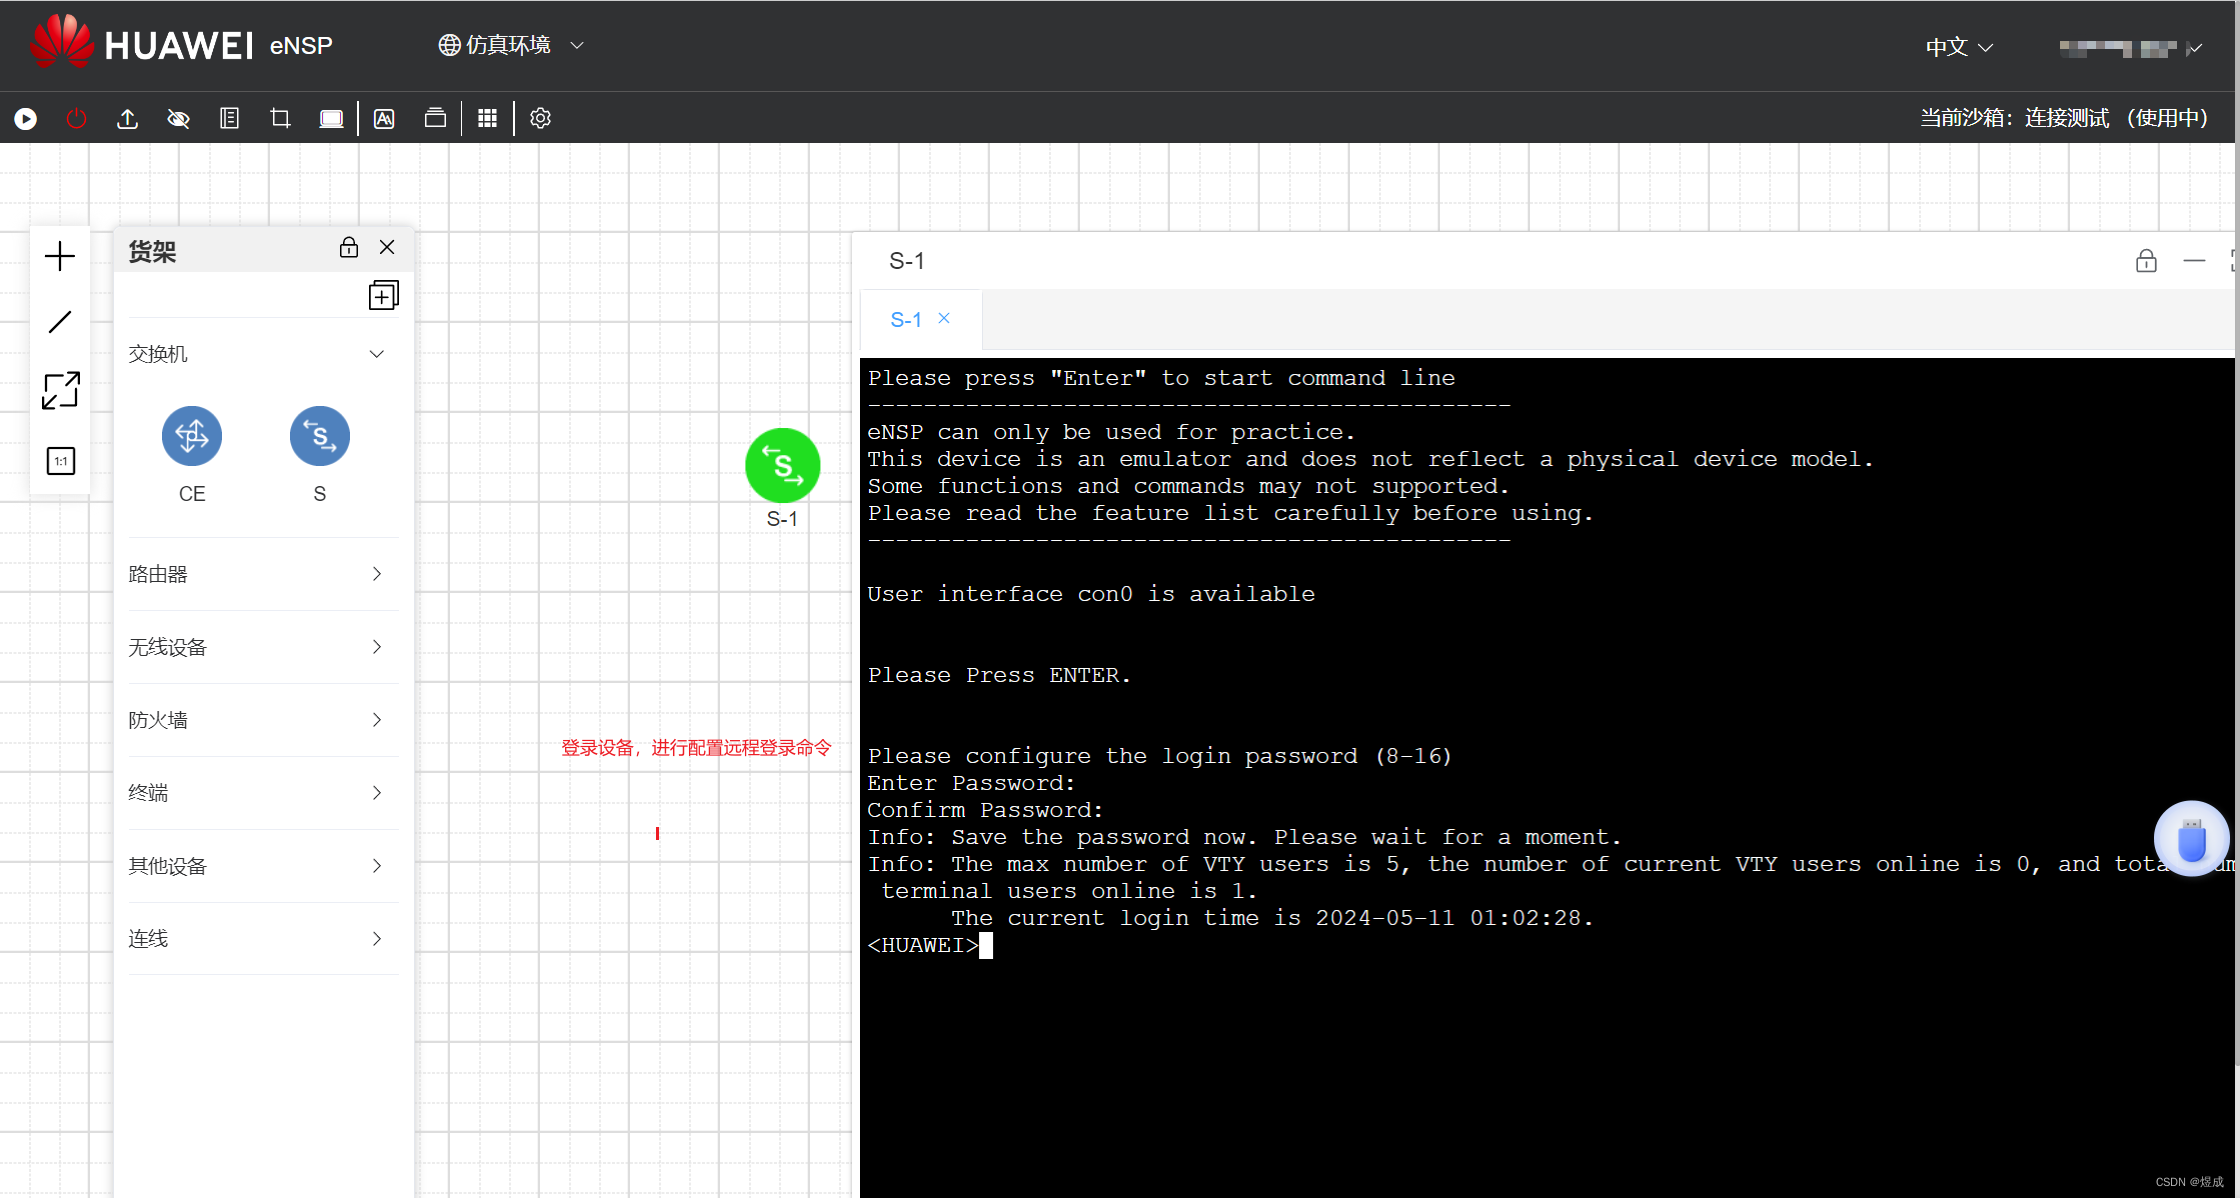
Task: Toggle the hide/eye visibility icon
Action: [178, 119]
